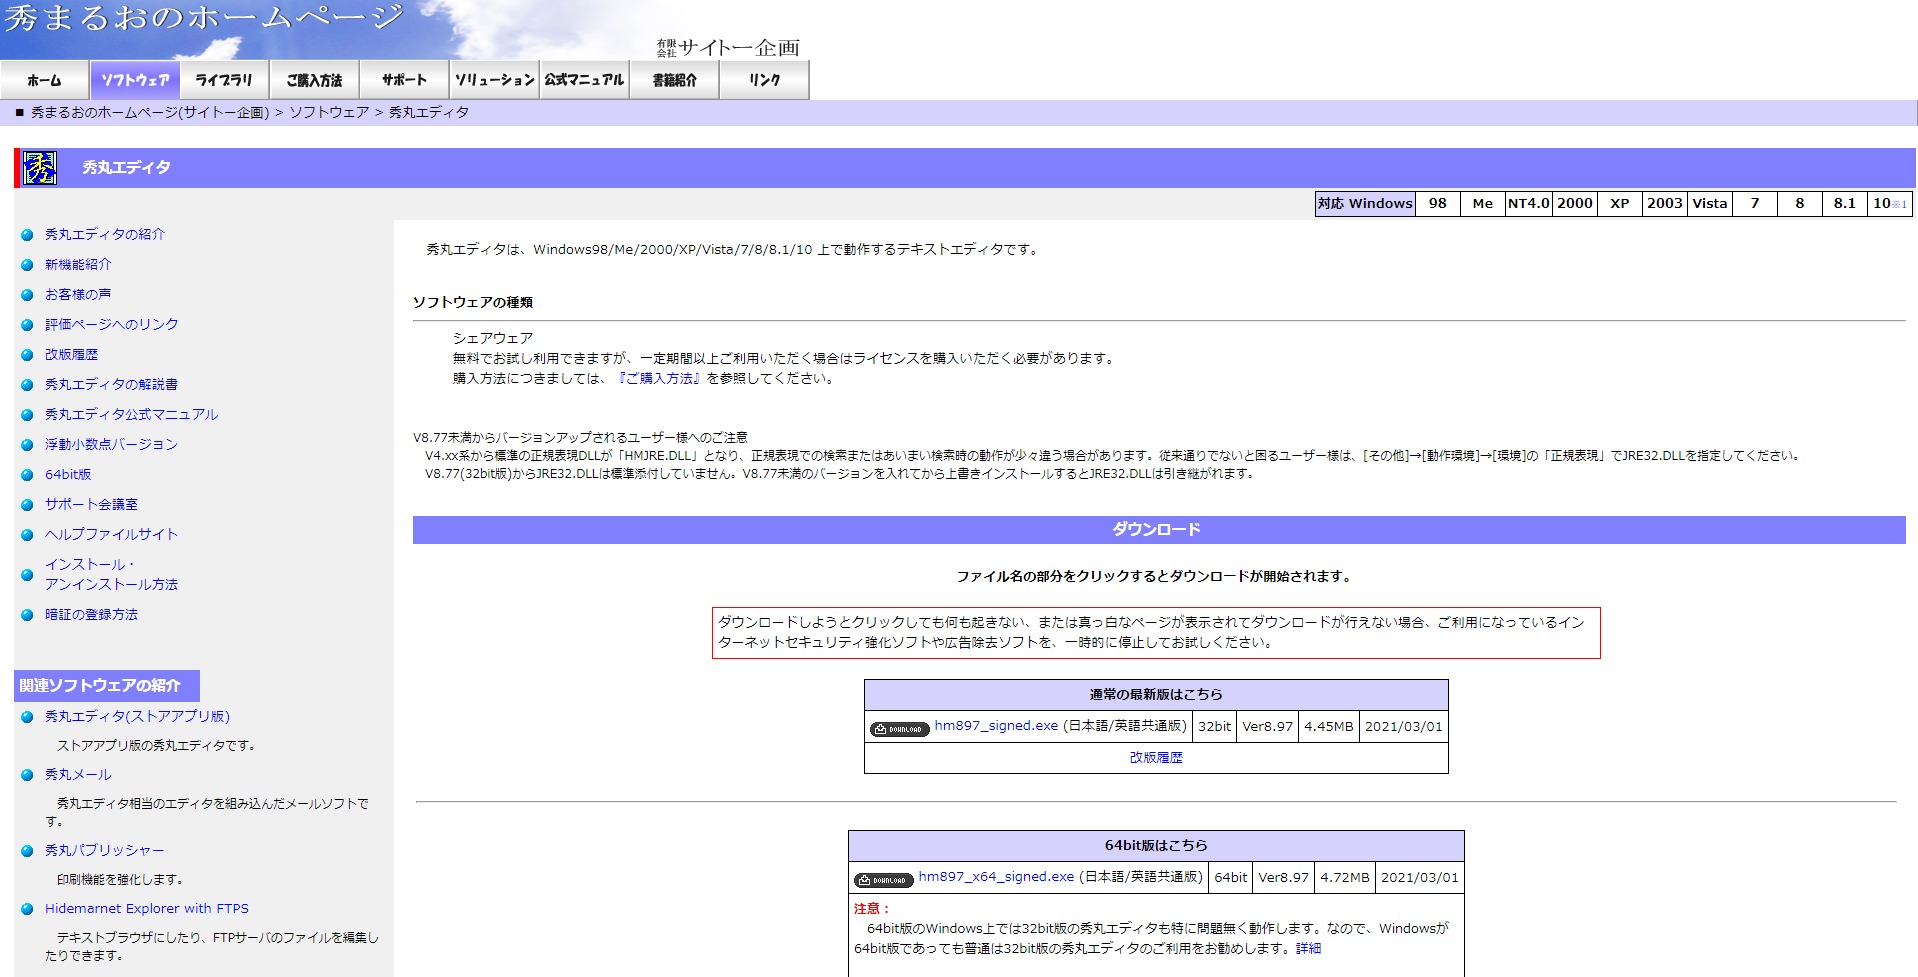This screenshot has height=977, width=1918.
Task: Open the 秀丸メール link
Action: click(78, 774)
